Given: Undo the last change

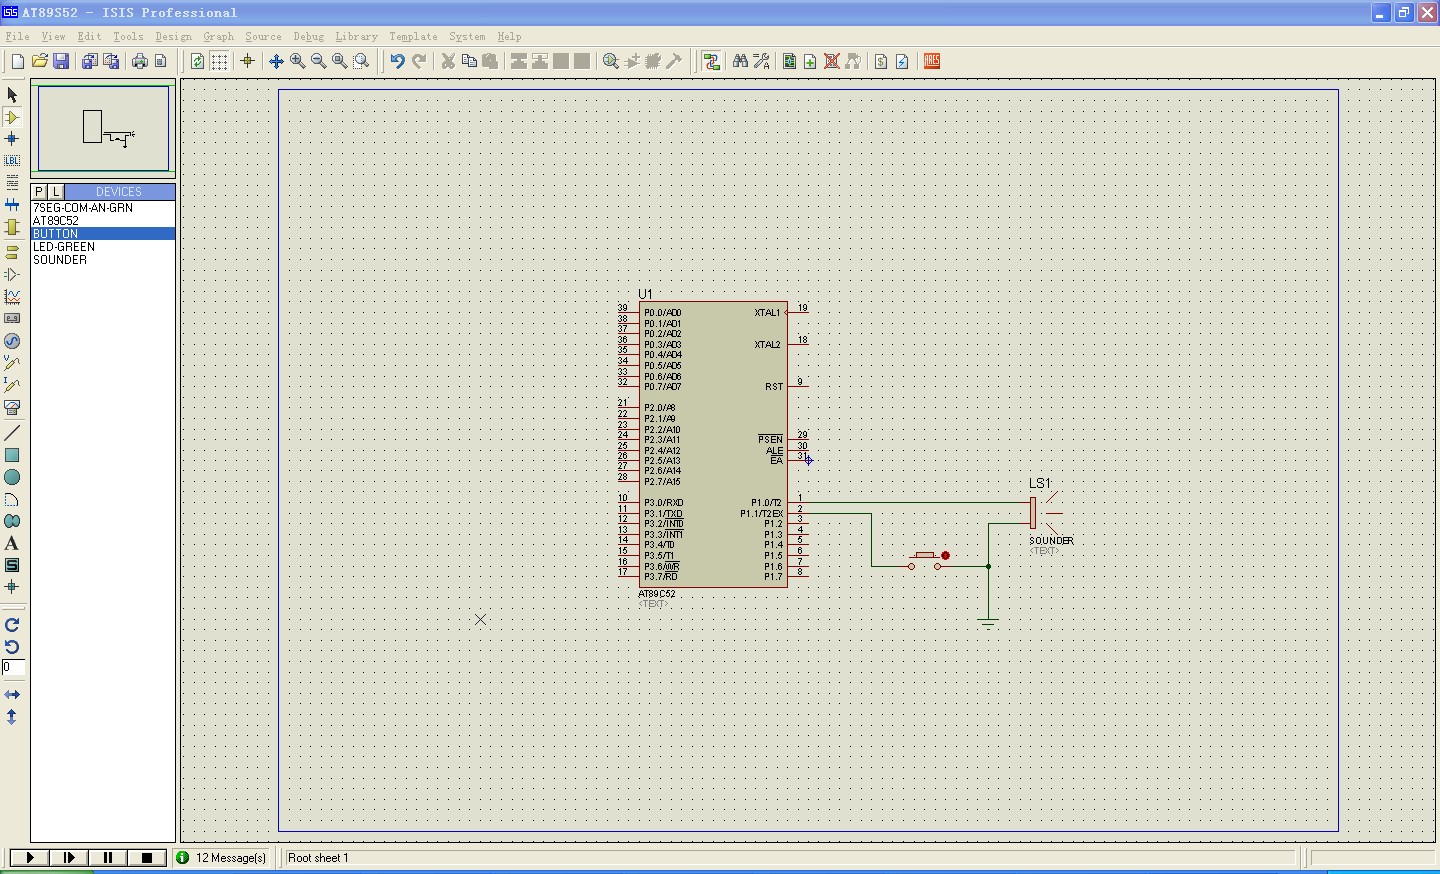Looking at the screenshot, I should click(x=397, y=61).
